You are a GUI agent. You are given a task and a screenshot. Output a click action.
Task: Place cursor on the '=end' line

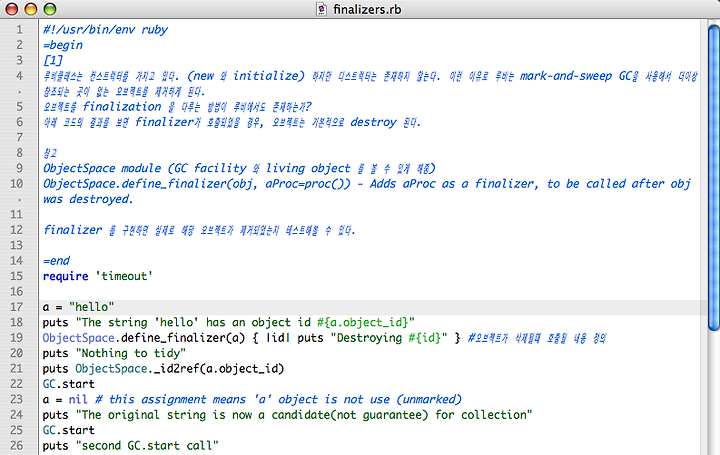[x=56, y=260]
